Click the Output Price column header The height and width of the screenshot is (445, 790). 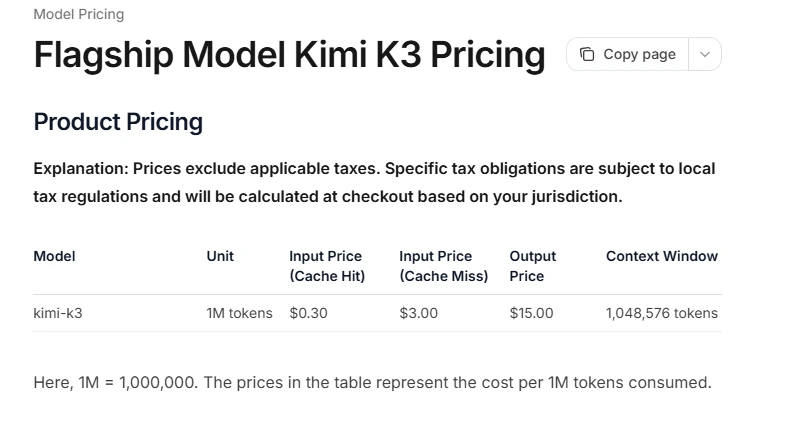click(533, 266)
